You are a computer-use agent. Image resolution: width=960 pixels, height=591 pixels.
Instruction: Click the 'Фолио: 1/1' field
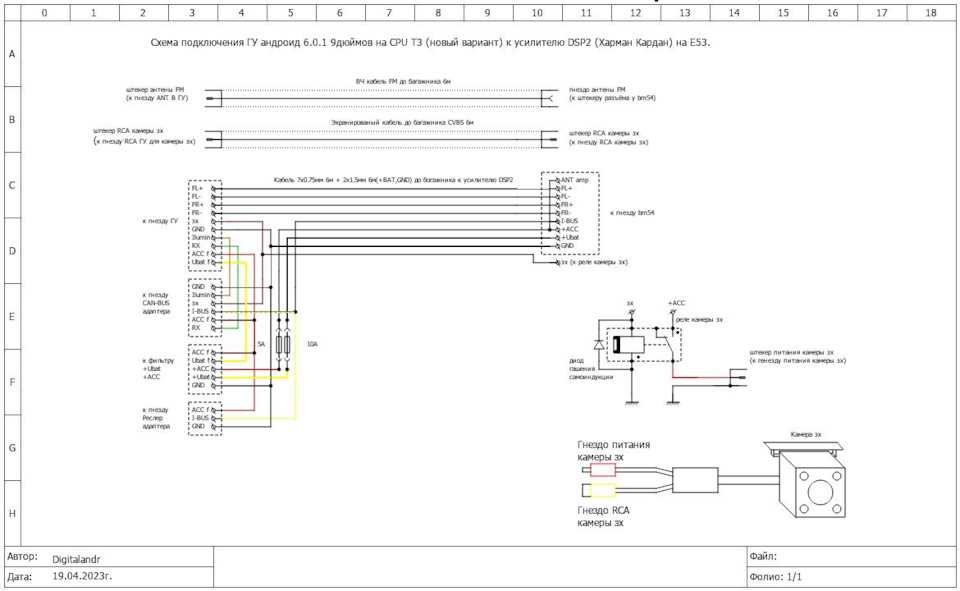(x=775, y=577)
